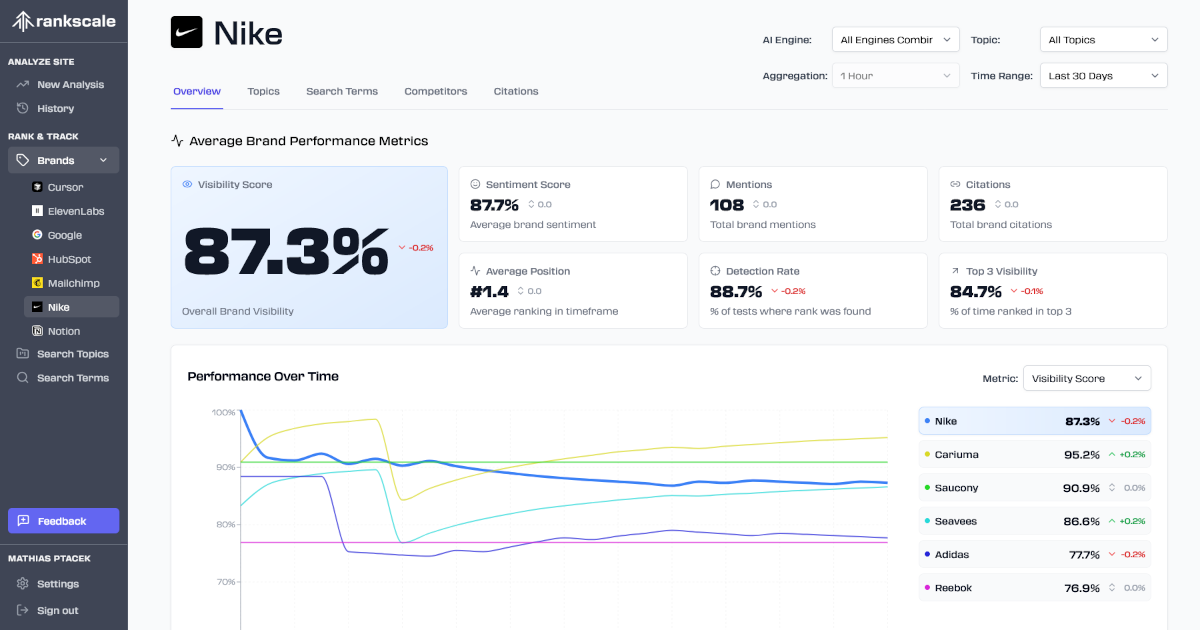Image resolution: width=1200 pixels, height=630 pixels.
Task: Click the Overall Brand Visibility caption
Action: click(238, 311)
